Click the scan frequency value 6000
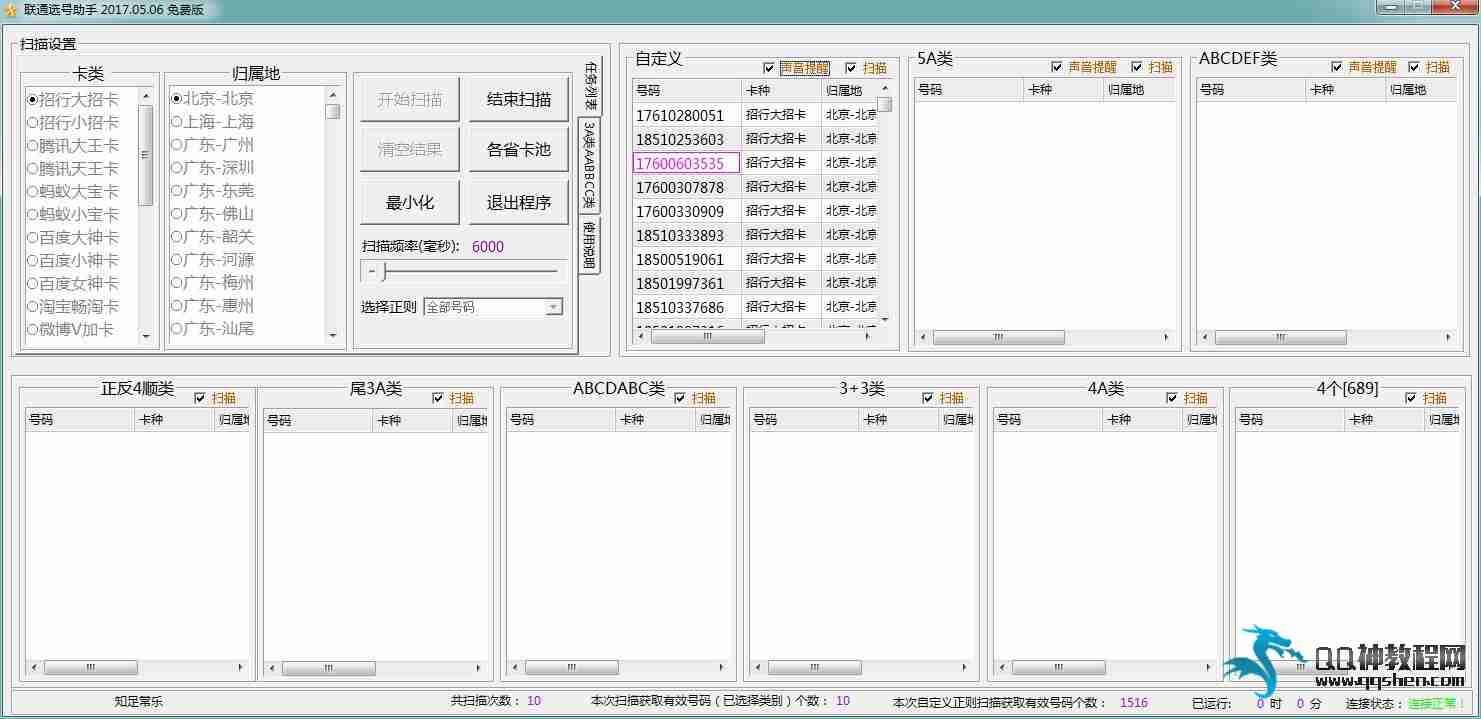Screen dimensions: 1481x719 point(488,246)
